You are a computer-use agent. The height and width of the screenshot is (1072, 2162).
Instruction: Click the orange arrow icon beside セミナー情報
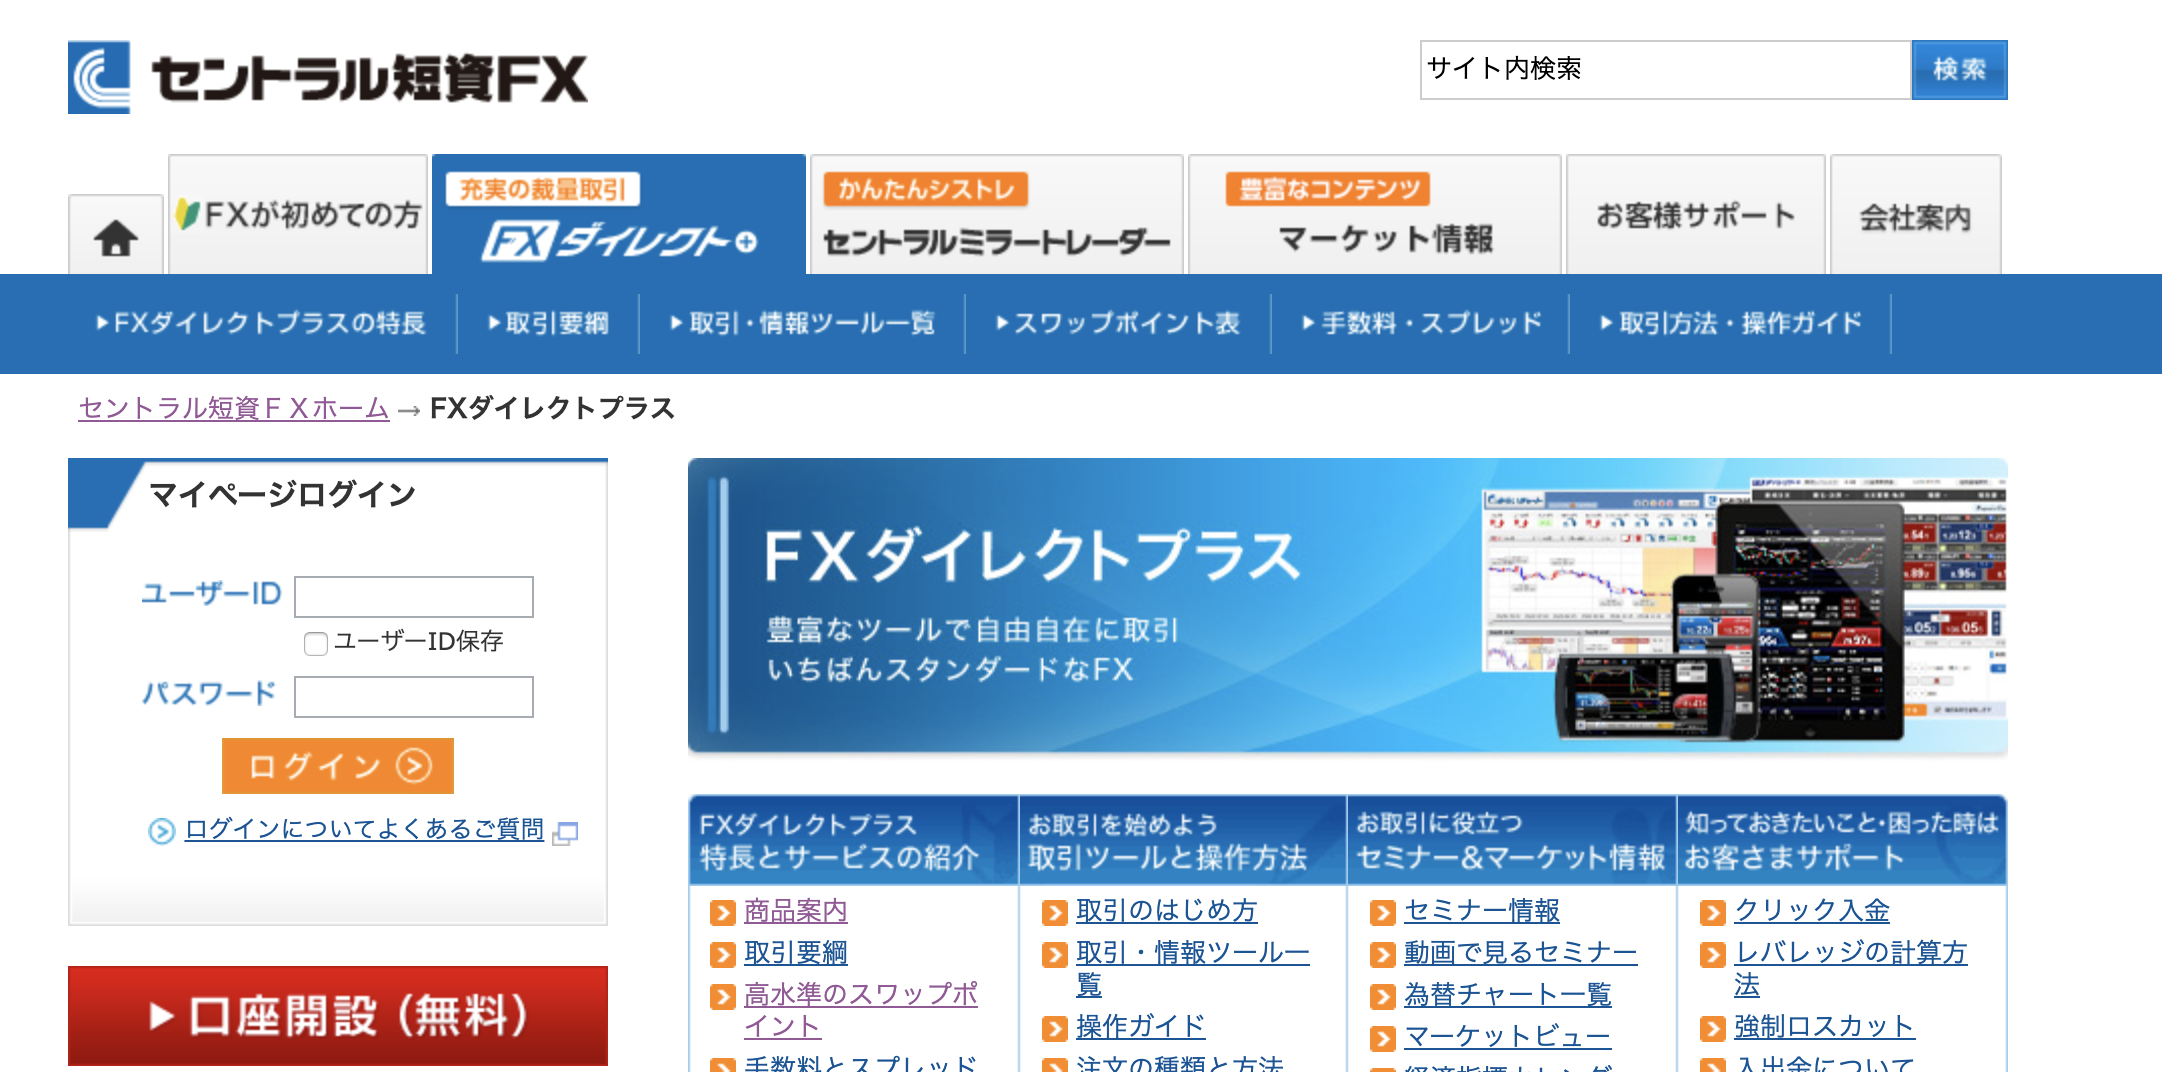1382,912
